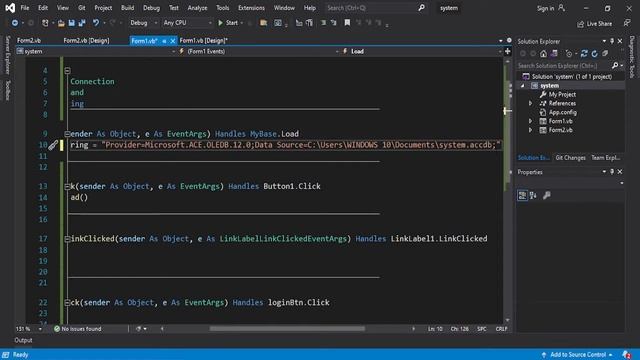The image size is (640, 360).
Task: Click the Save All icon
Action: click(82, 23)
